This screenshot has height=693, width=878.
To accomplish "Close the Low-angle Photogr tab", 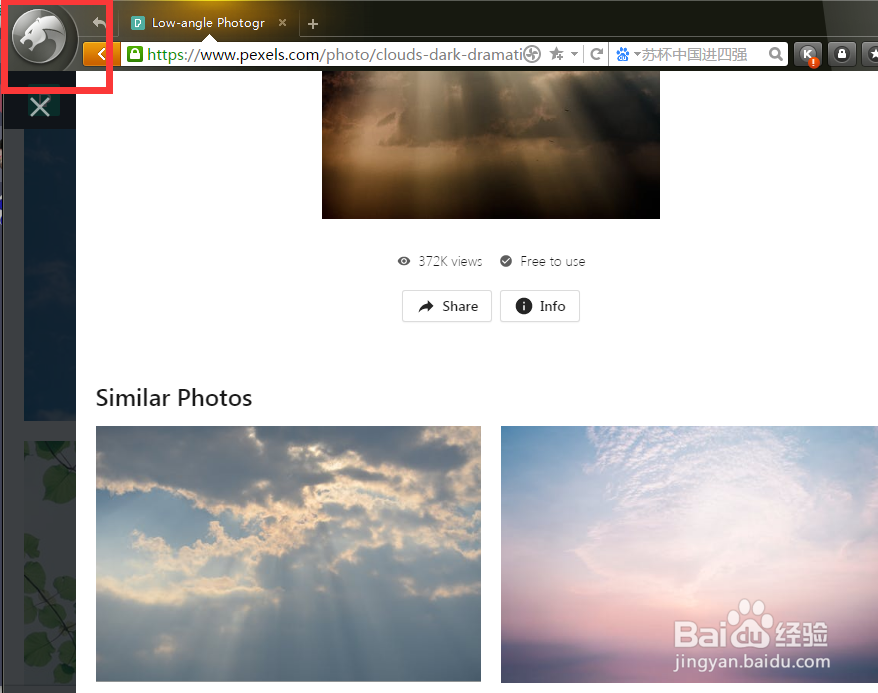I will (x=283, y=22).
